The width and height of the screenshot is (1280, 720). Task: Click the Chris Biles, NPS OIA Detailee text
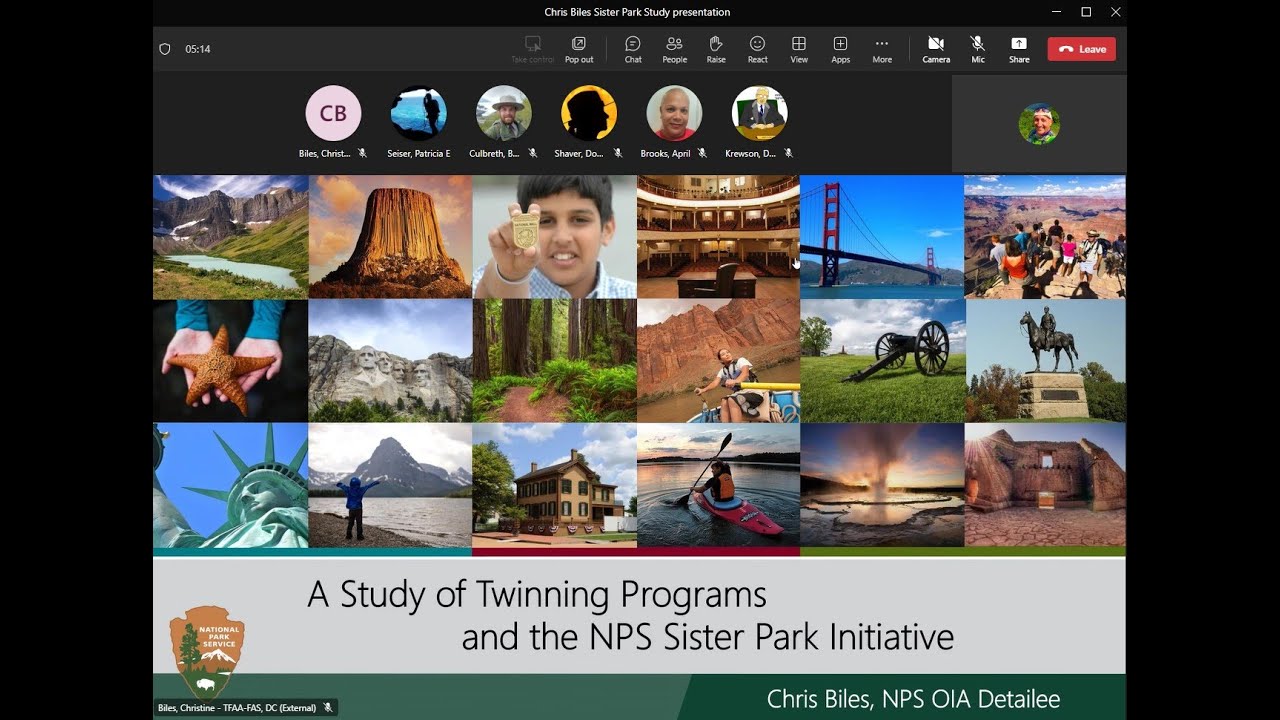[x=913, y=699]
